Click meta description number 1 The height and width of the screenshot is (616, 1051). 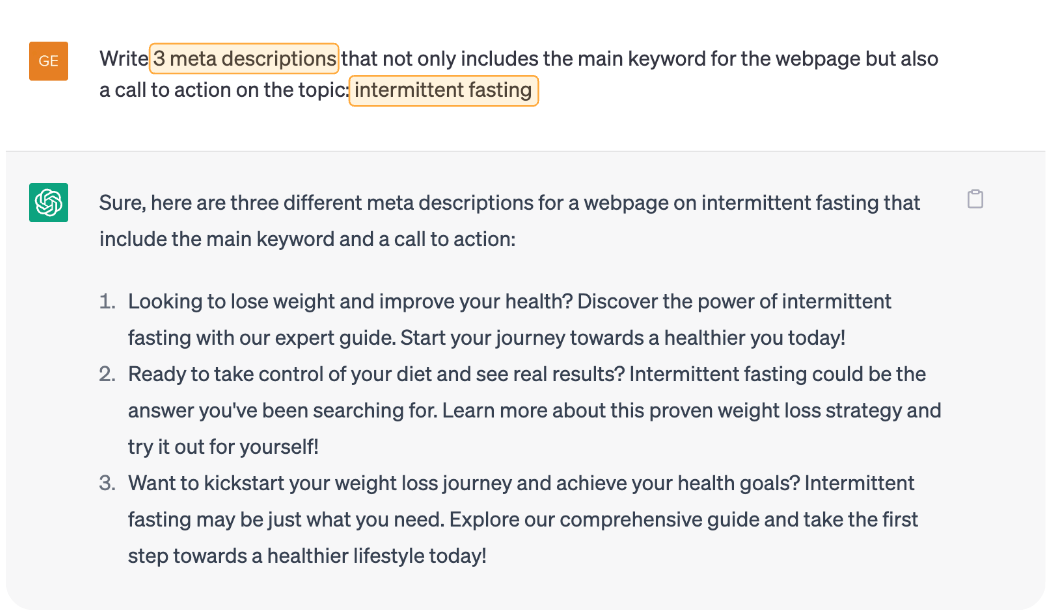pos(500,318)
